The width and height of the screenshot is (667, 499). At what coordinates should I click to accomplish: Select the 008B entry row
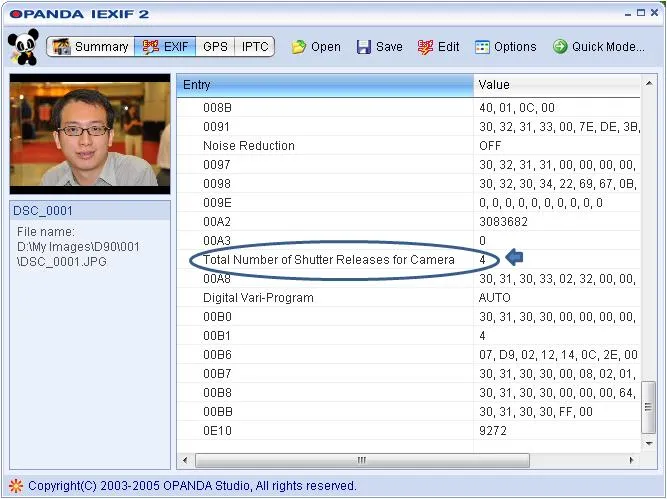[408, 108]
